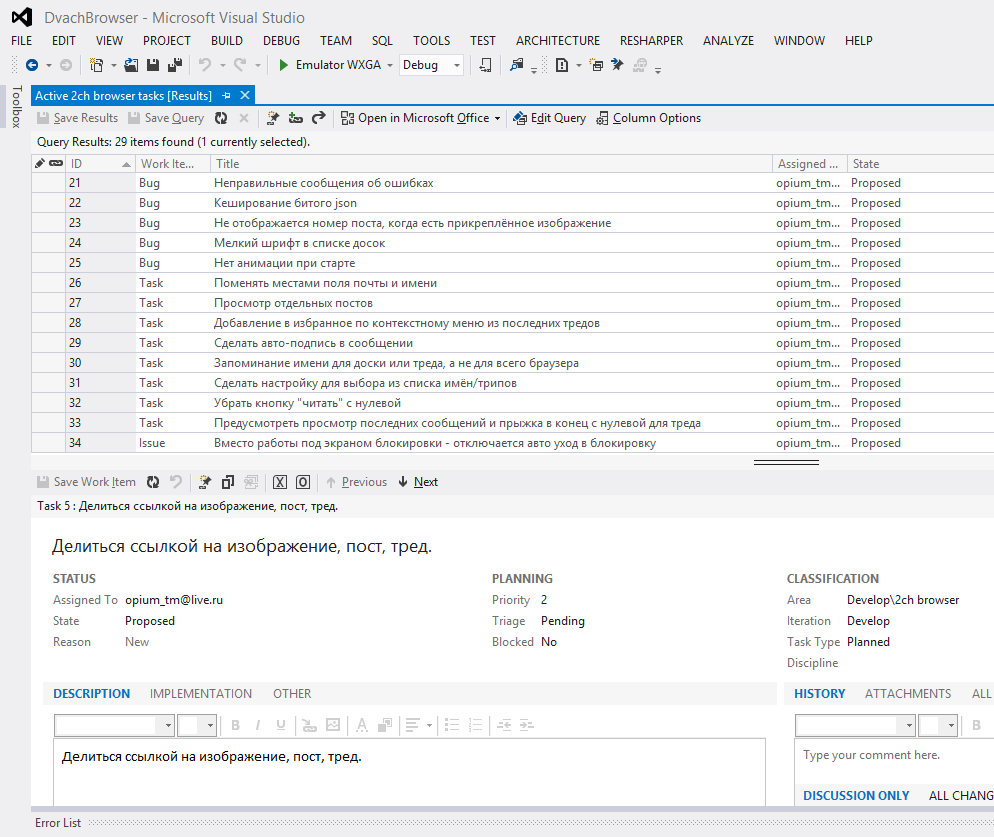Open the Toolbox side panel
The image size is (994, 837).
click(x=17, y=107)
